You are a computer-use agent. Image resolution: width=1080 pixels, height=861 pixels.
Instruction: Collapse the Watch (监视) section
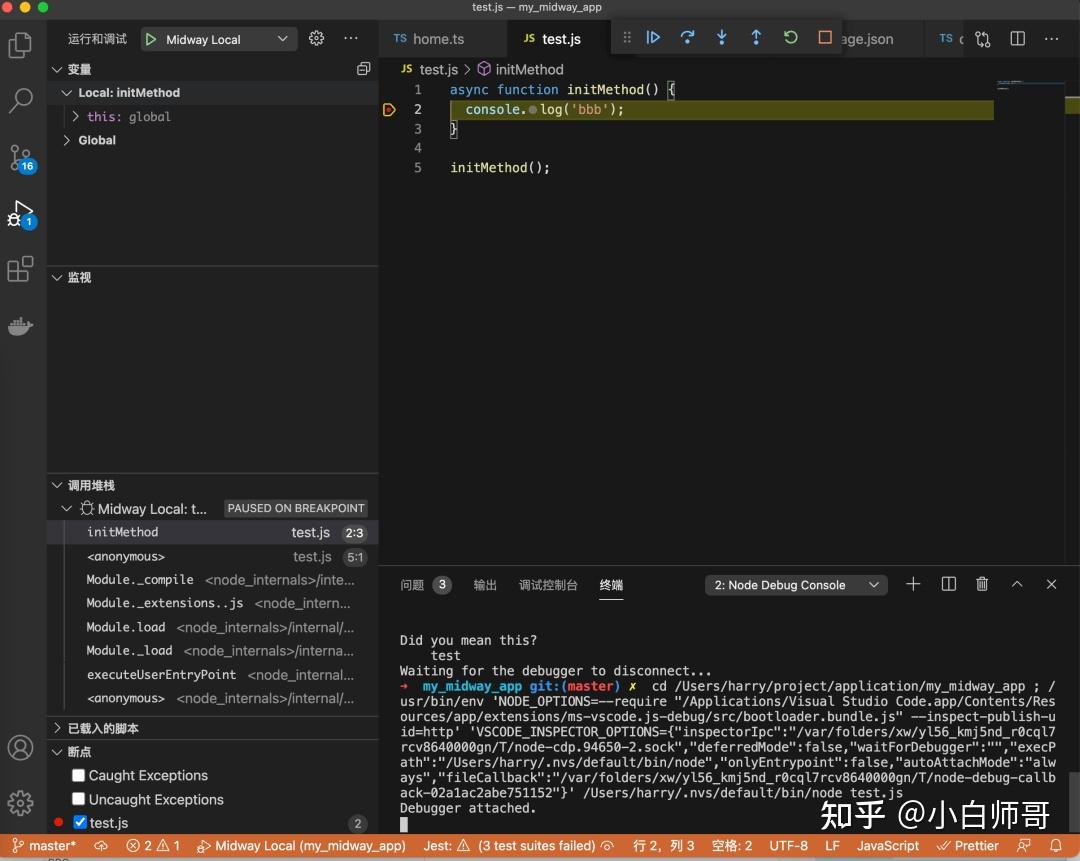point(214,278)
